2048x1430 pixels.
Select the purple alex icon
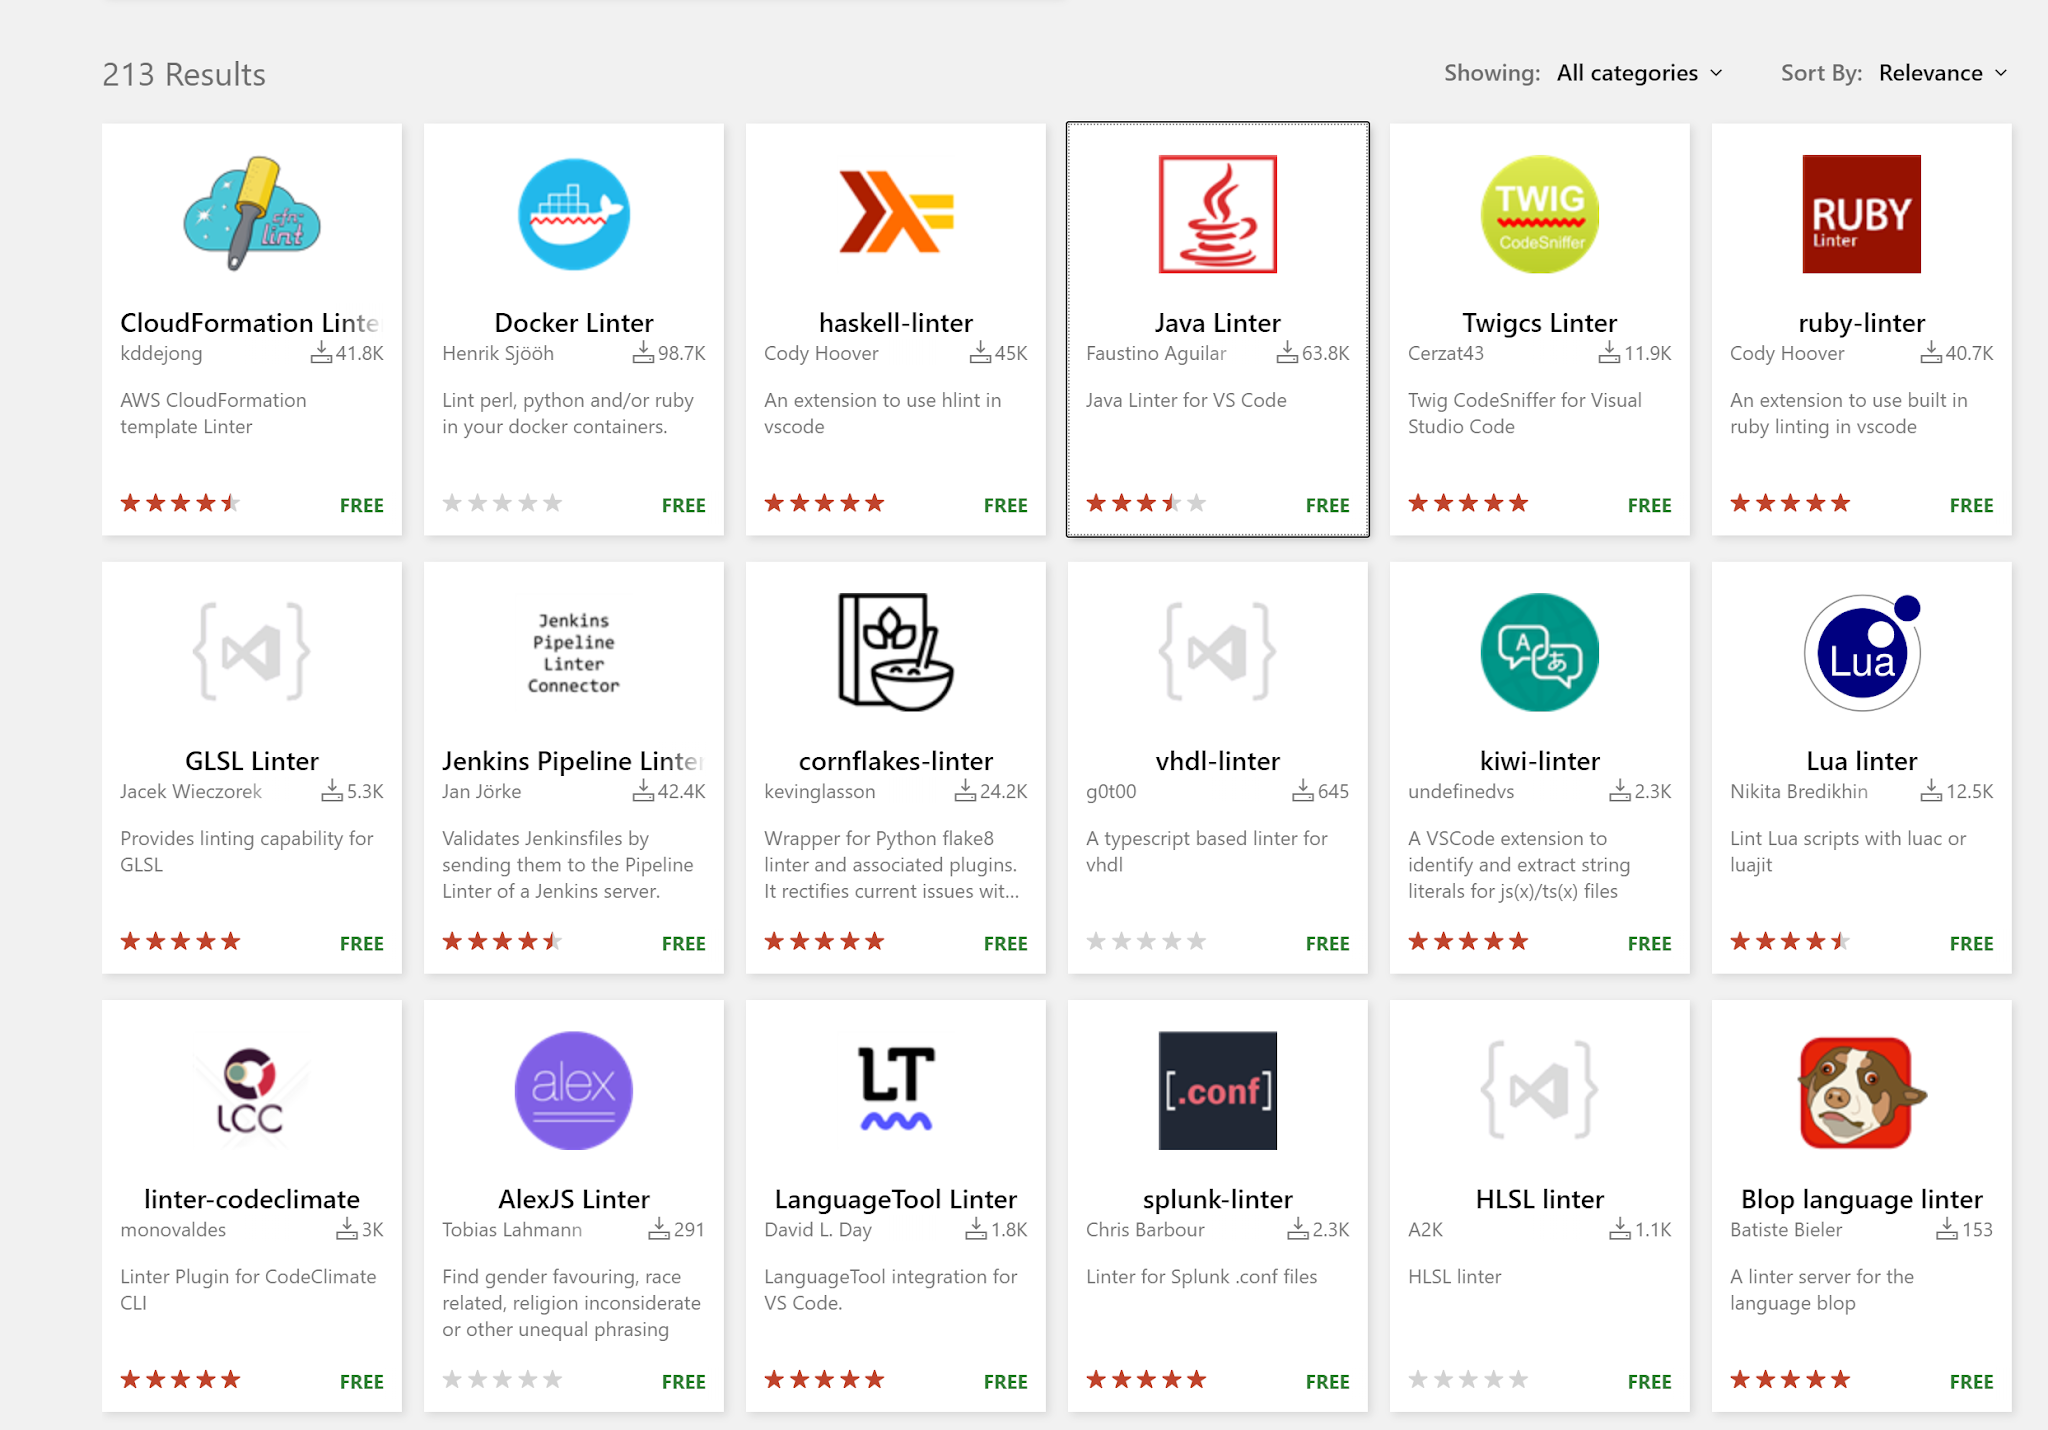pos(574,1090)
